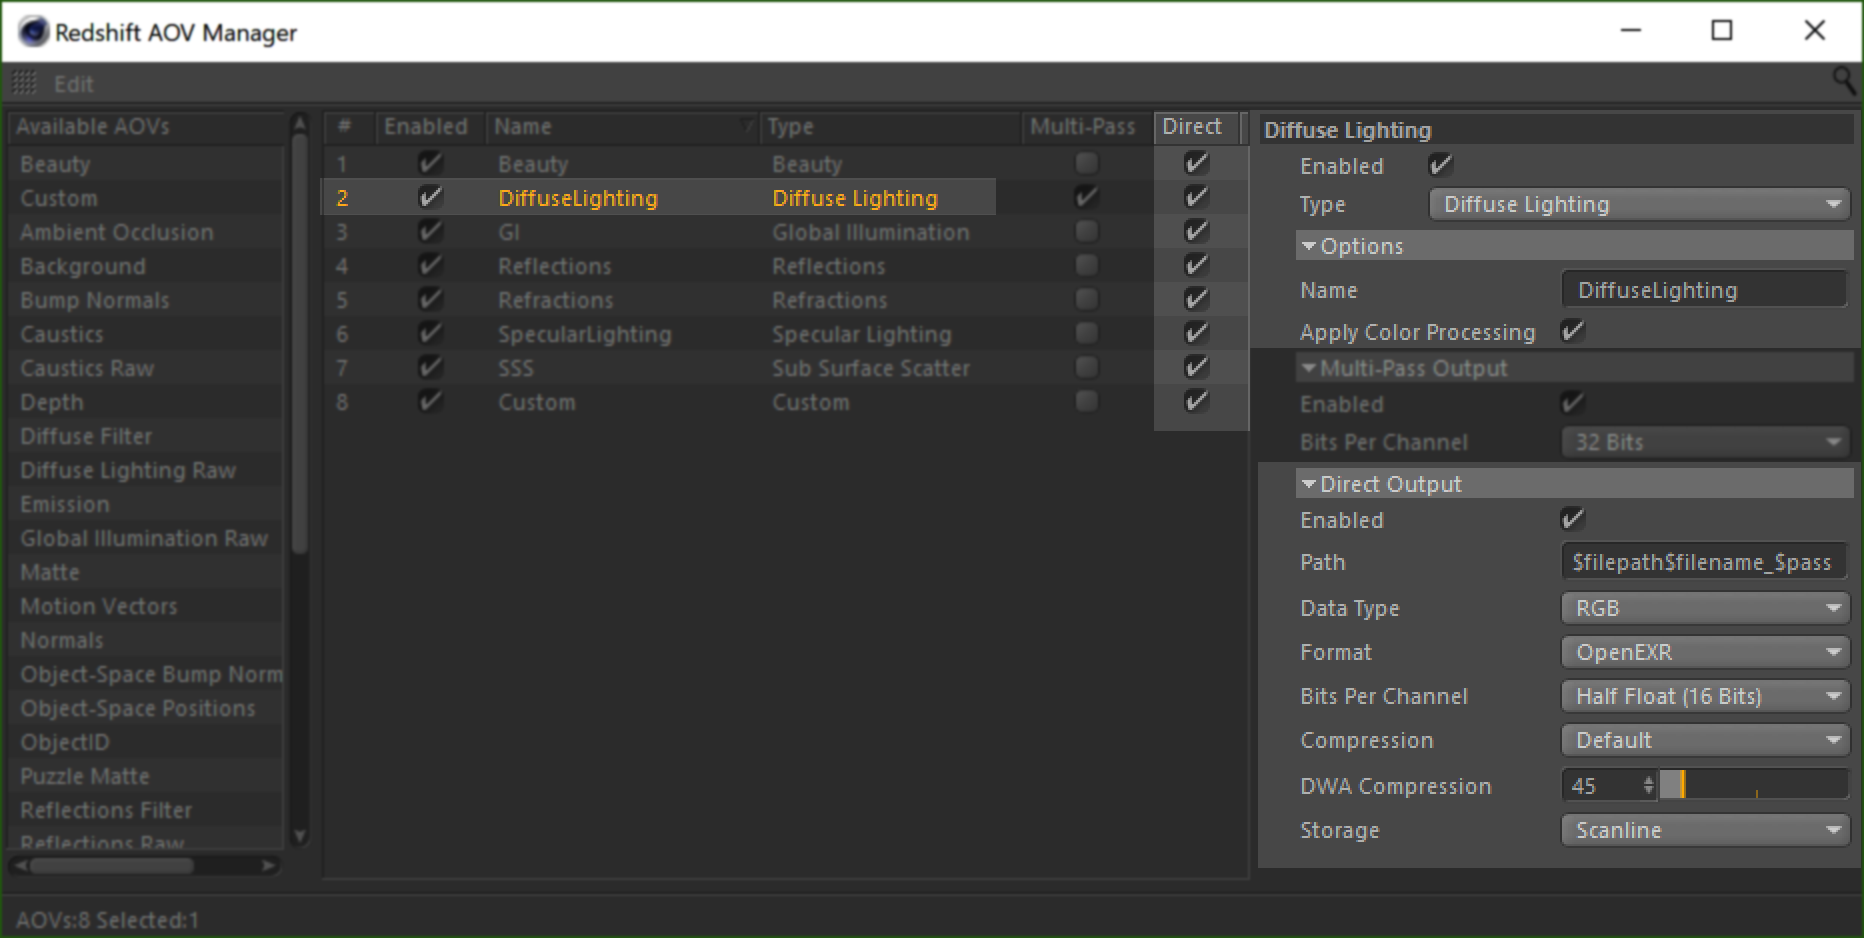Select Normals in Available AOVs list
The width and height of the screenshot is (1864, 938).
click(62, 640)
